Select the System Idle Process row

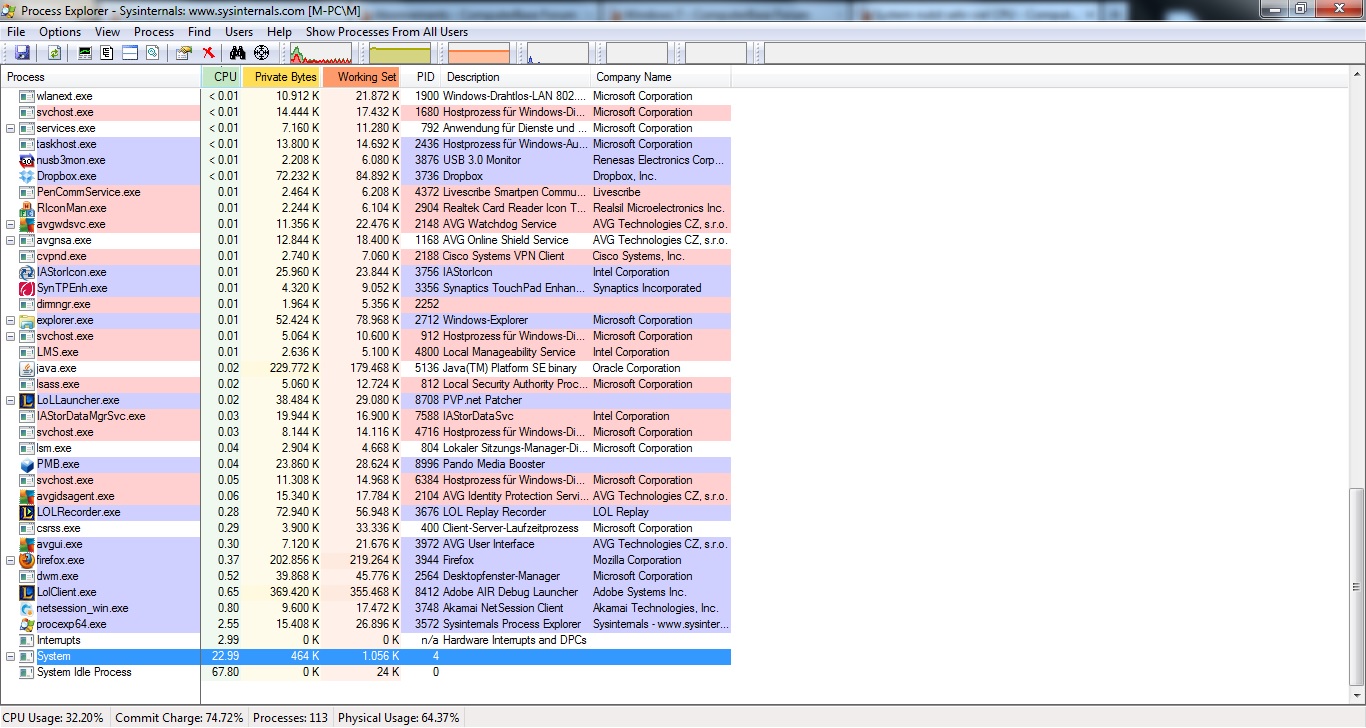pos(365,672)
